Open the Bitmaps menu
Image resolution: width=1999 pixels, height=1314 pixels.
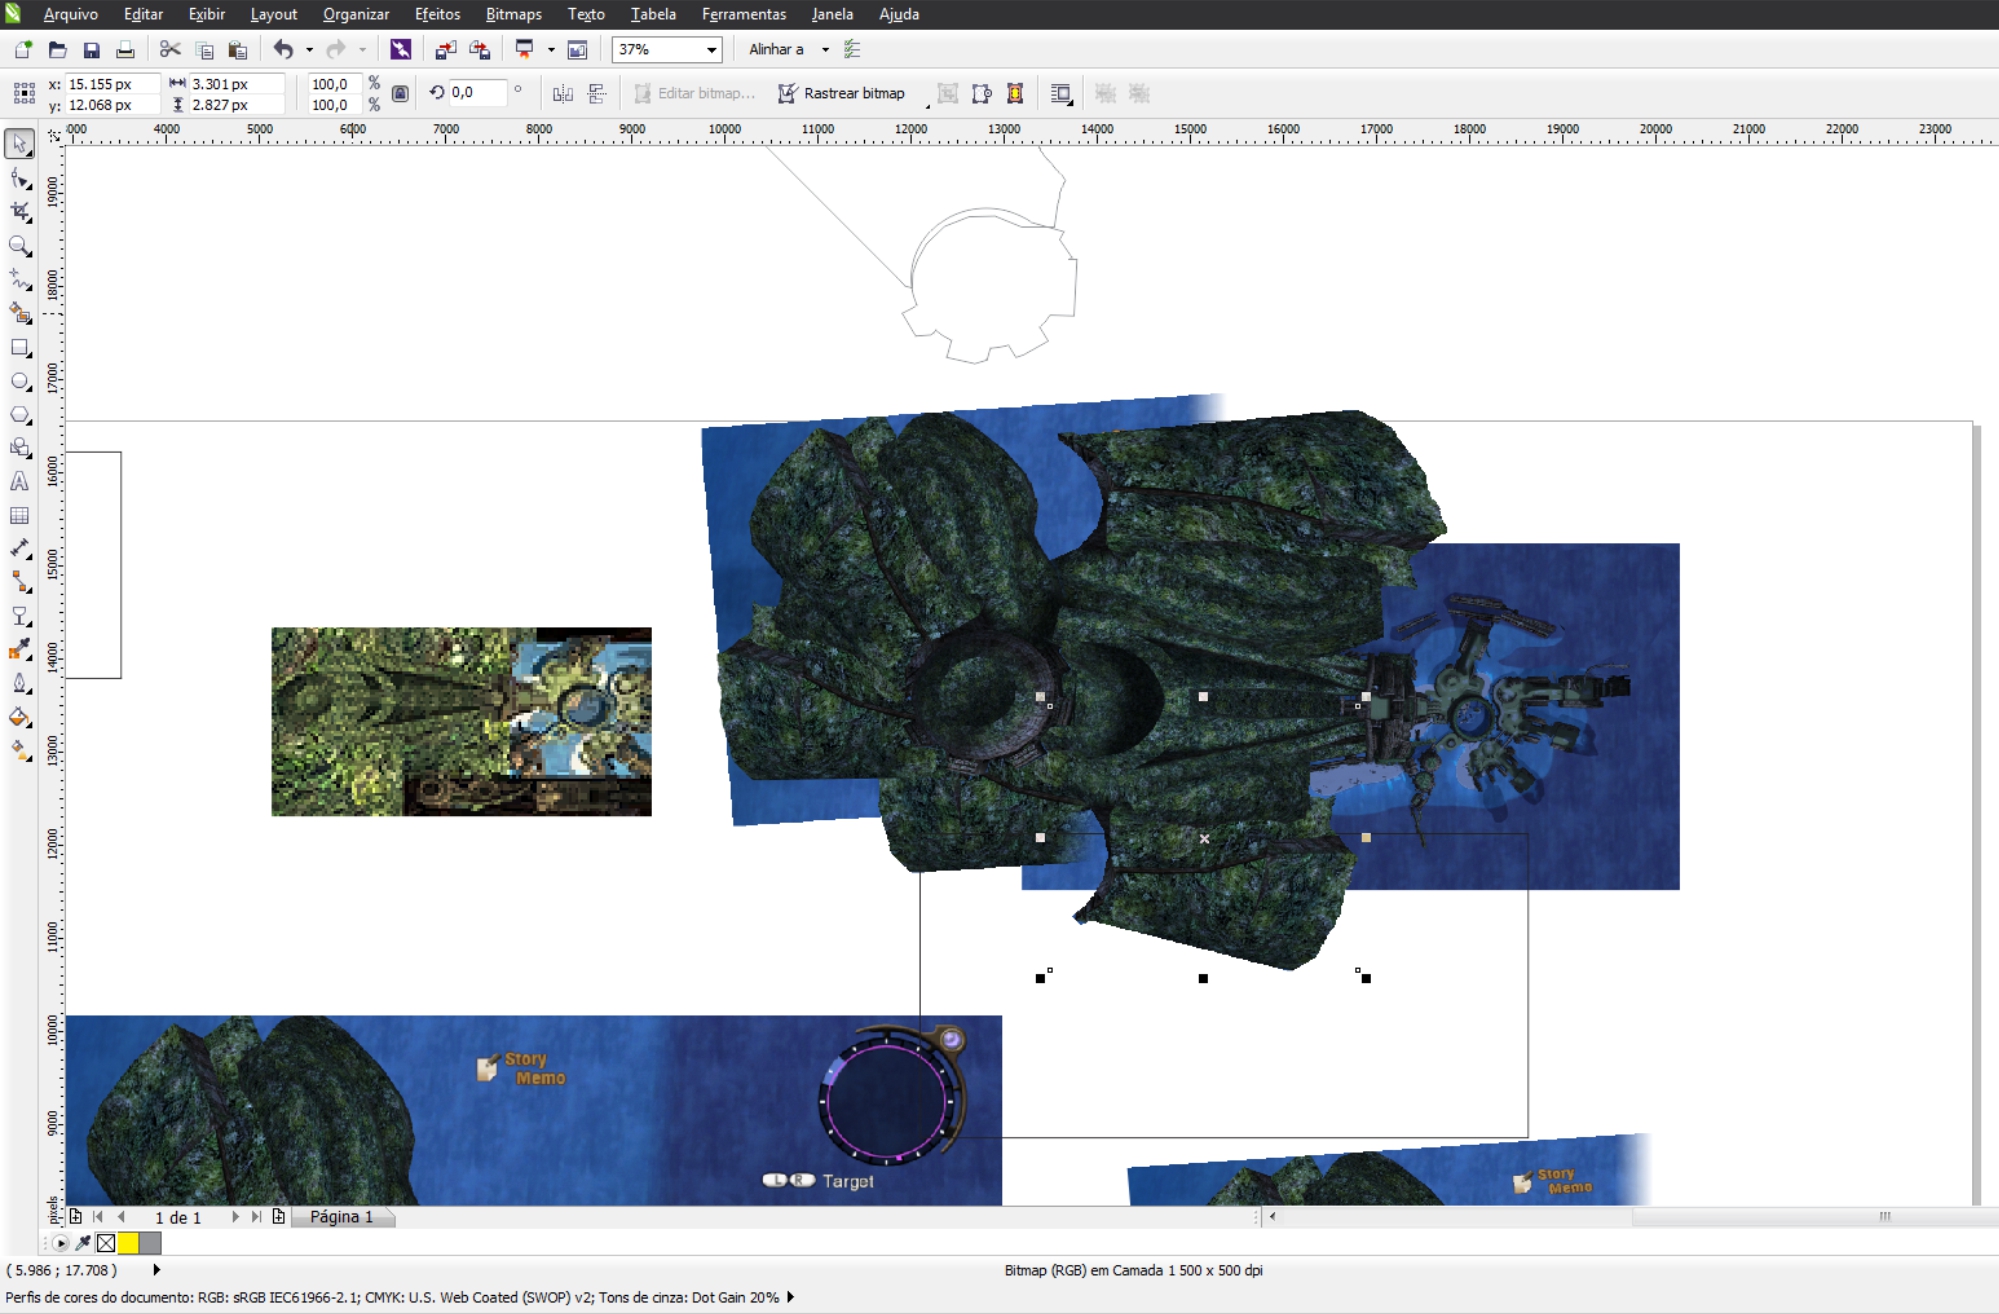point(514,14)
